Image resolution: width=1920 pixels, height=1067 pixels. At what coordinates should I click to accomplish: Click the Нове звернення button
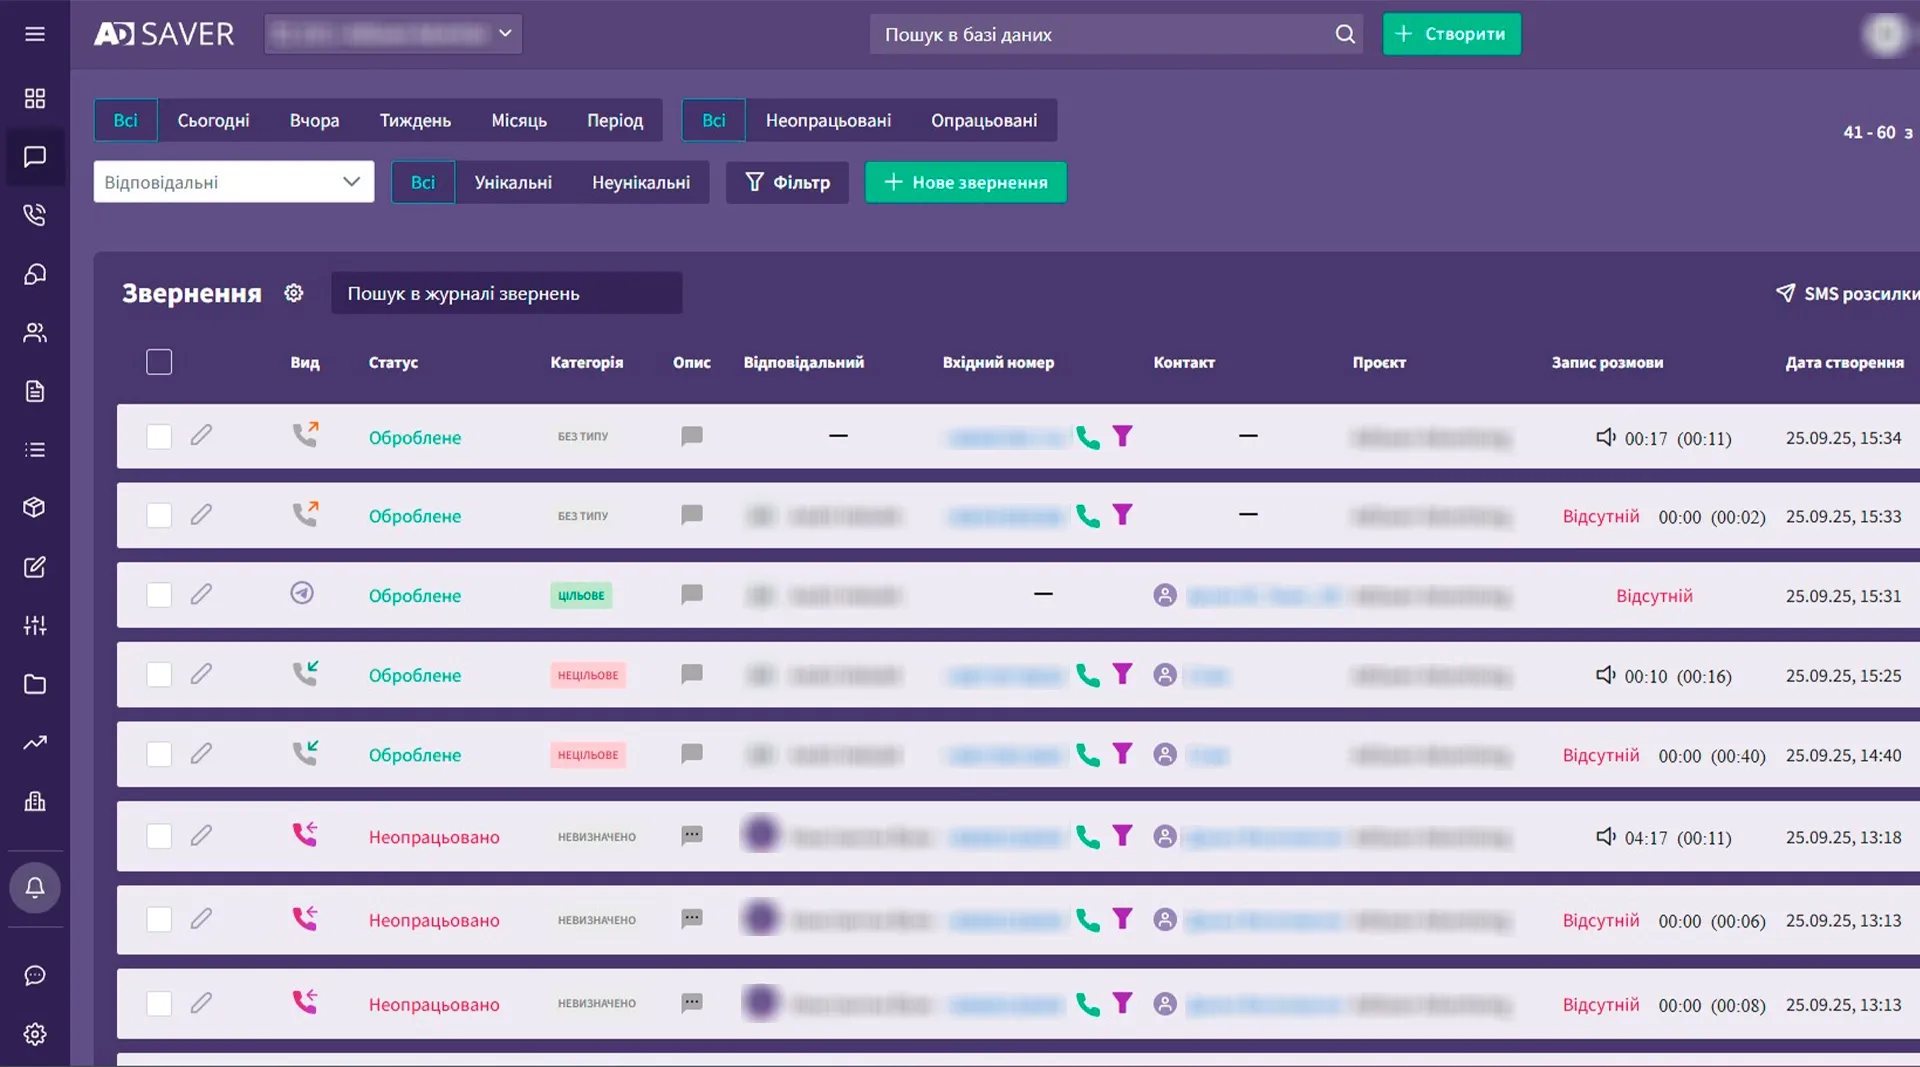coord(966,182)
